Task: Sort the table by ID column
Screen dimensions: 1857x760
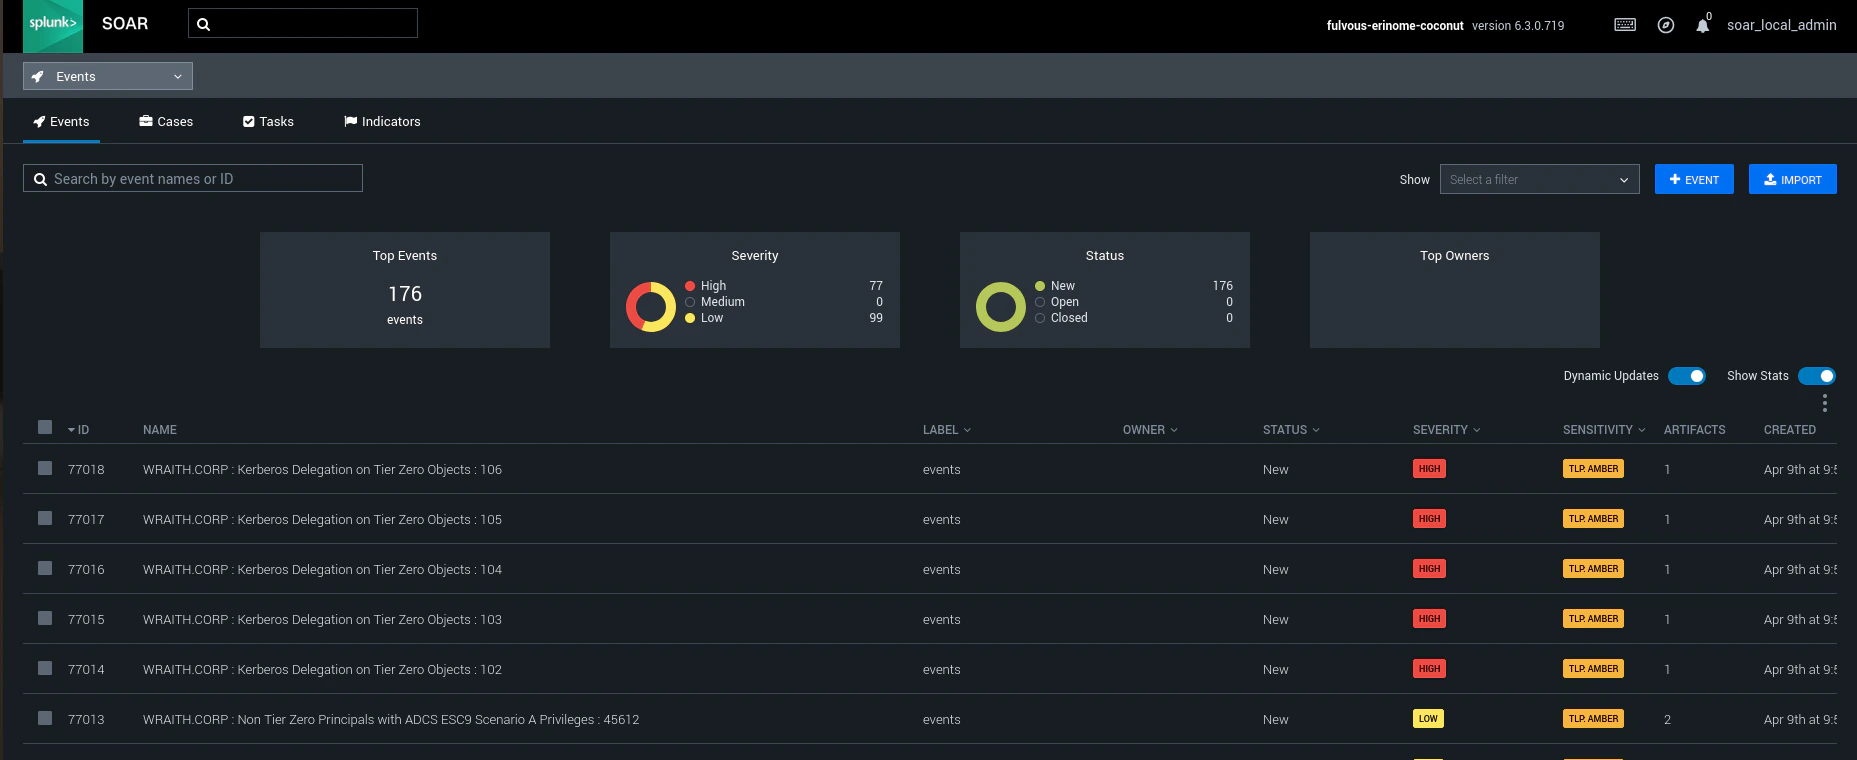Action: [79, 430]
